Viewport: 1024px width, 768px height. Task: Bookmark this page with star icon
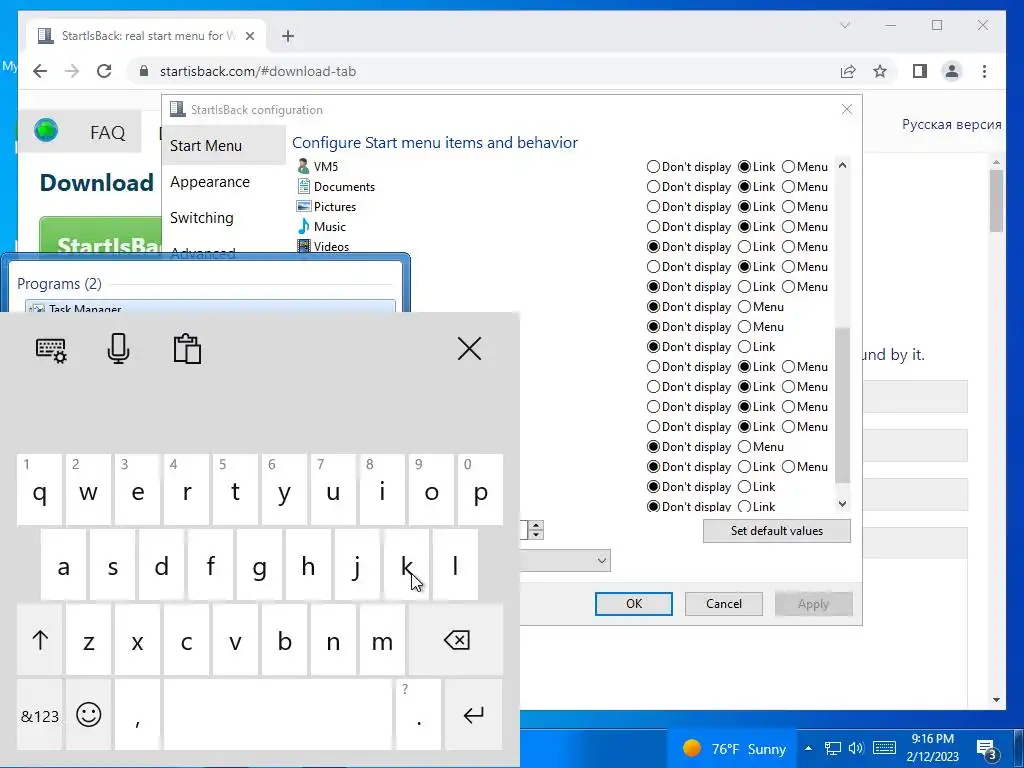tap(880, 71)
